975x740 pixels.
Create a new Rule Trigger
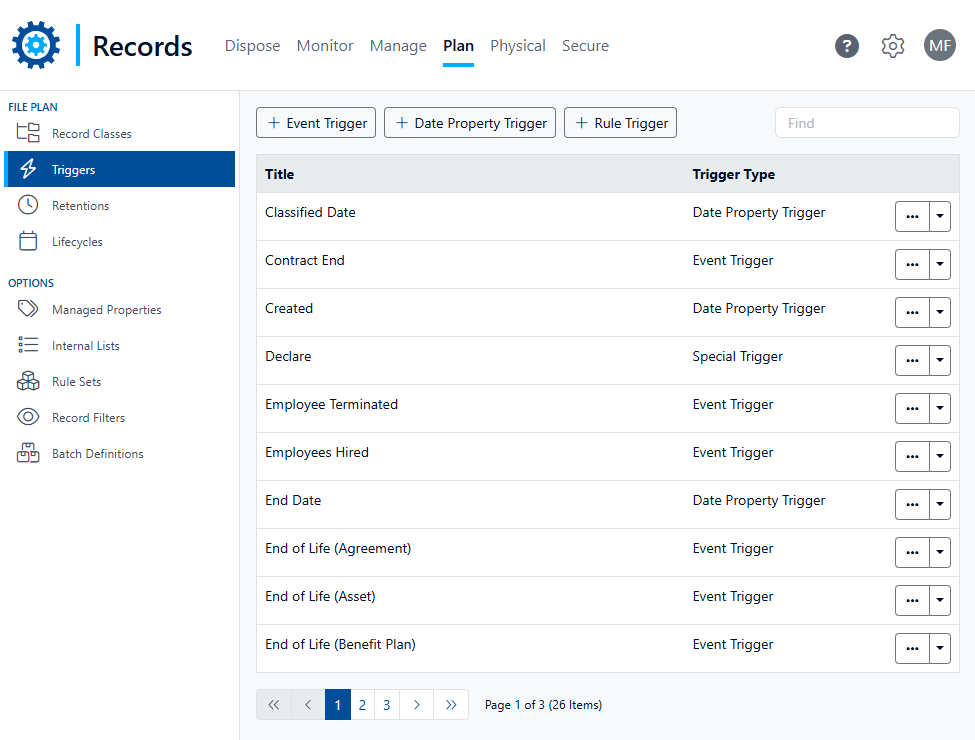(620, 123)
